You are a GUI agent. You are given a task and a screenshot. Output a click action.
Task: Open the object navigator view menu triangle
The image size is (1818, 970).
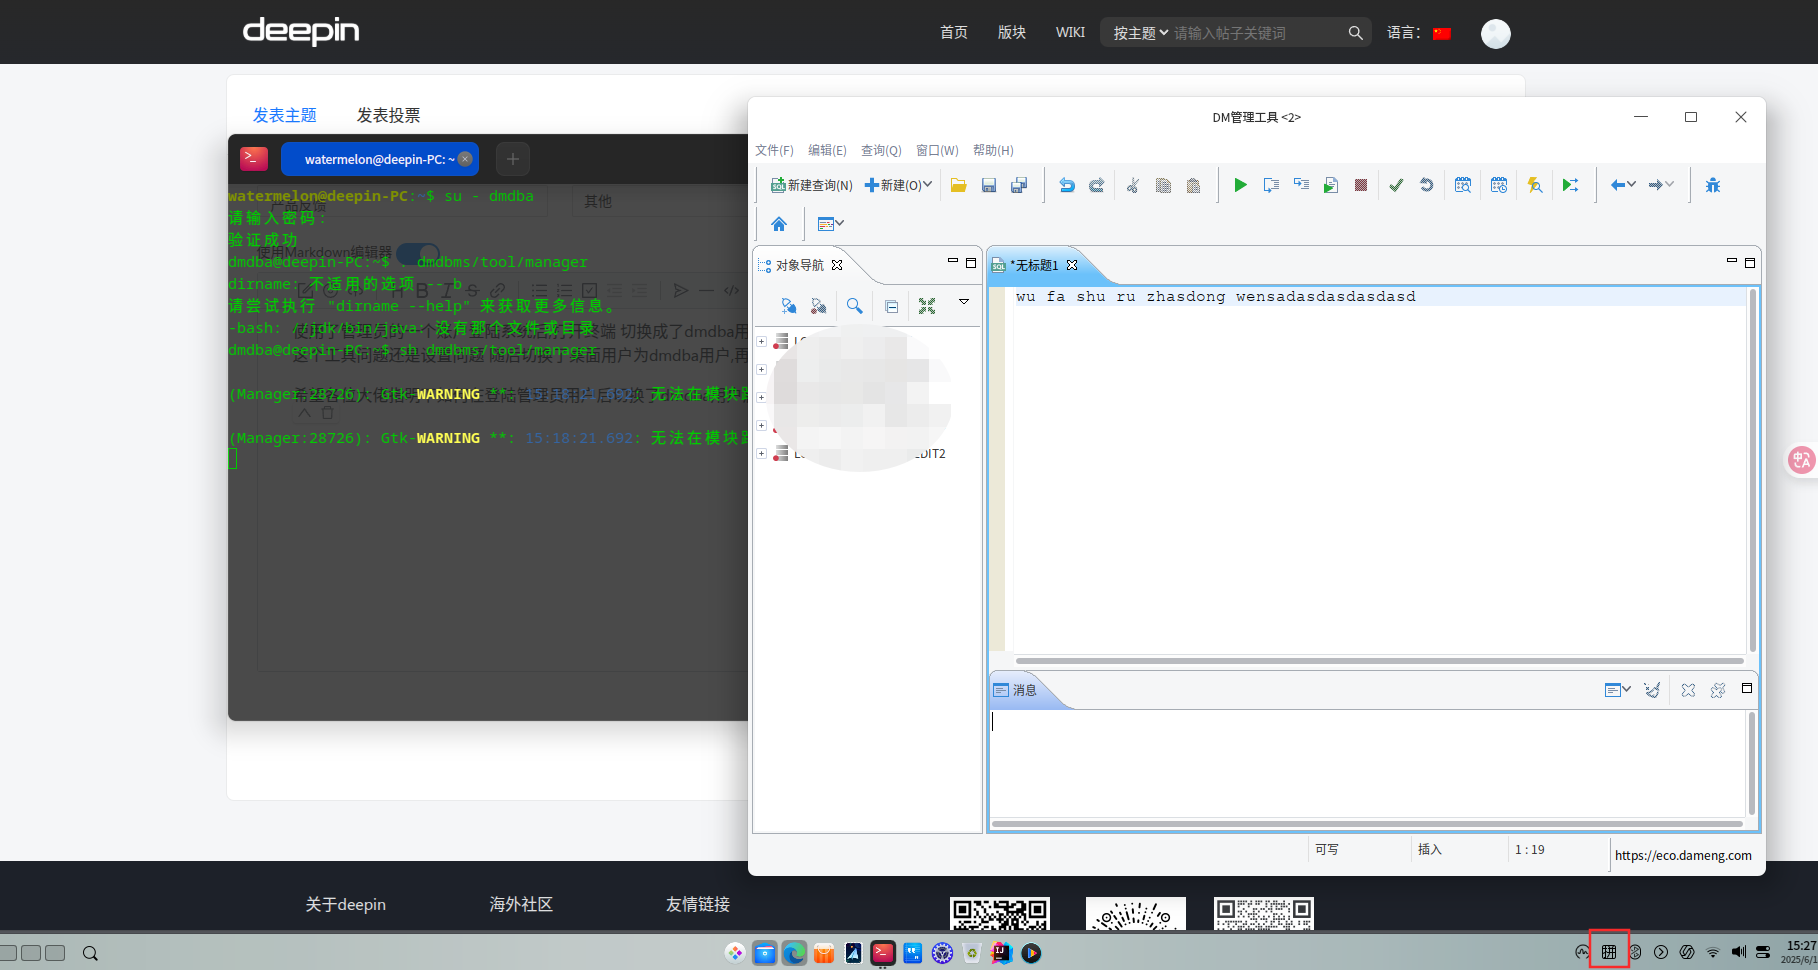coord(964,302)
